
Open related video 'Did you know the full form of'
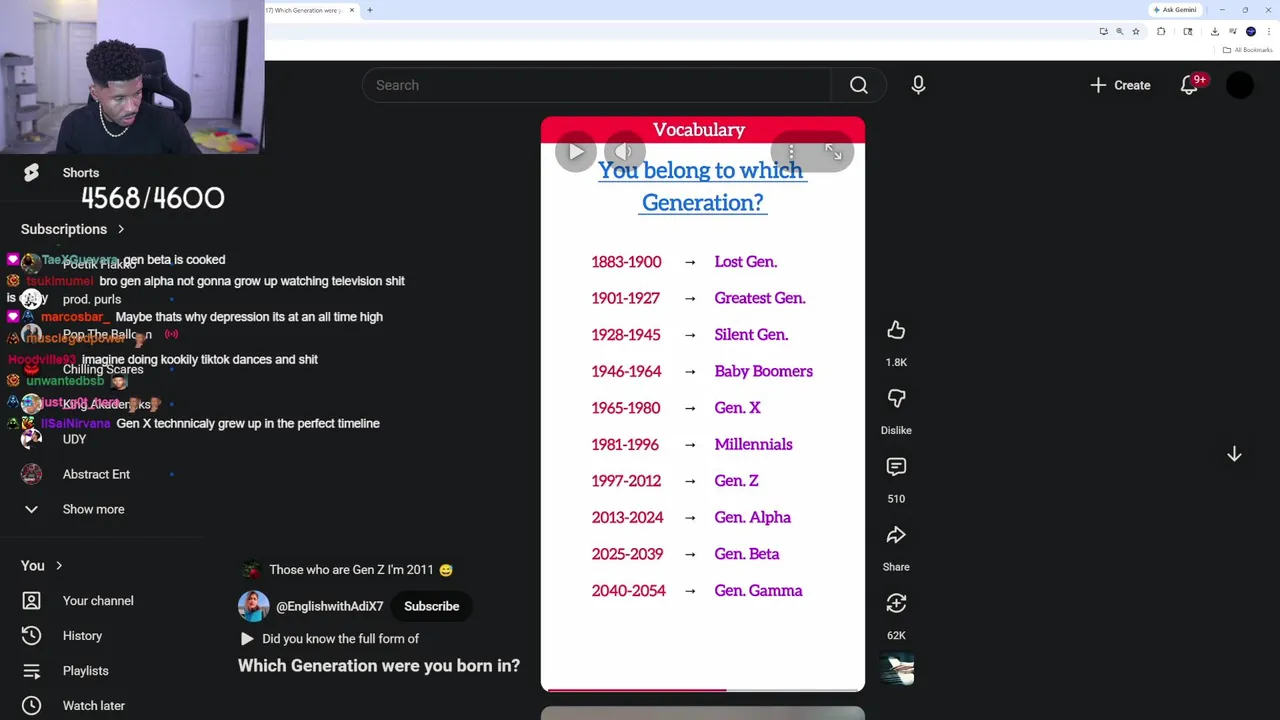click(330, 638)
